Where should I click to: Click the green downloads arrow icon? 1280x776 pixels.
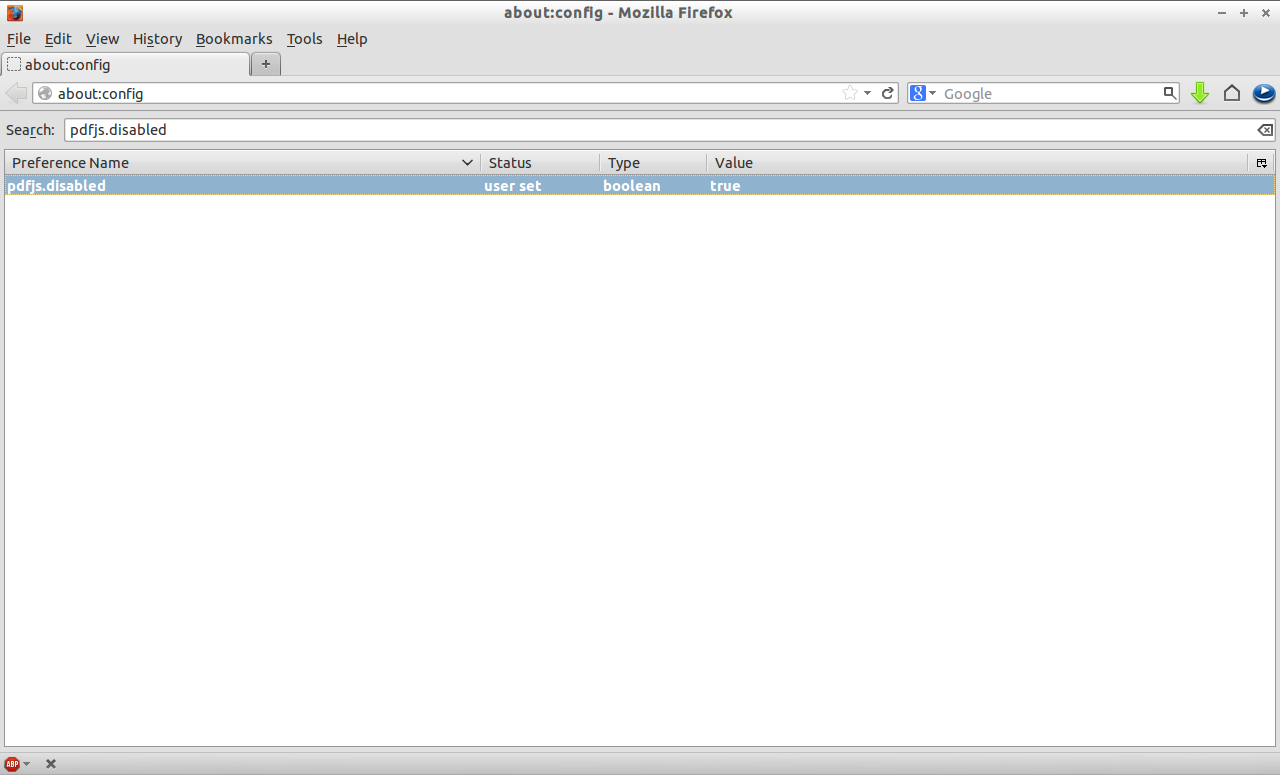click(1200, 93)
